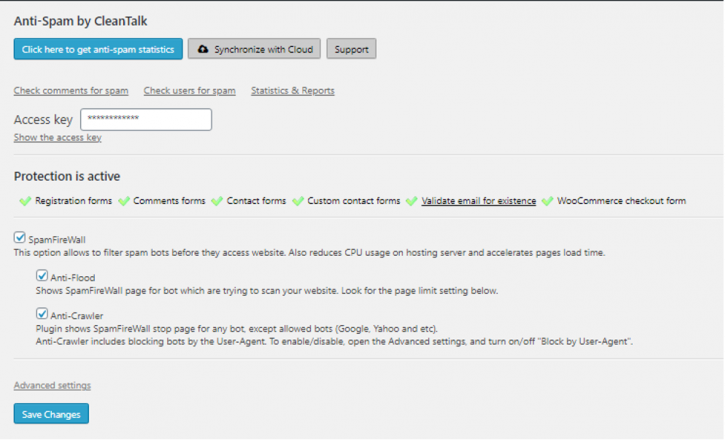Toggle the Anti-Flood checkbox
Screen dimensions: 725x440
coord(42,276)
